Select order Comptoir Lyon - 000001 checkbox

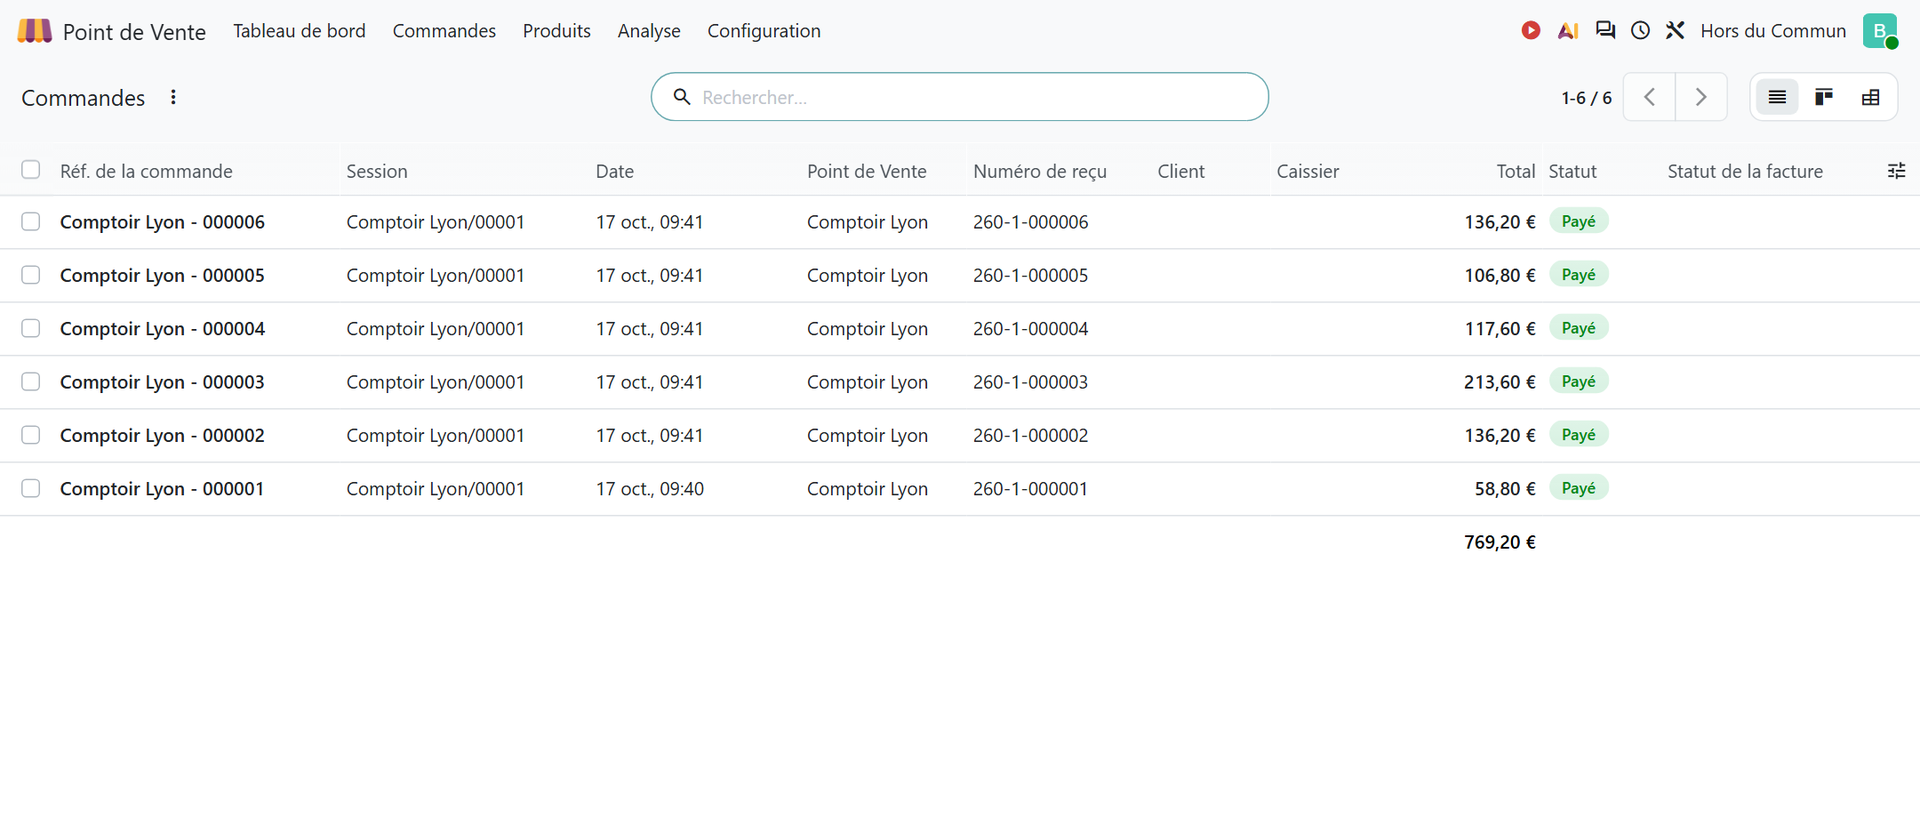(31, 488)
